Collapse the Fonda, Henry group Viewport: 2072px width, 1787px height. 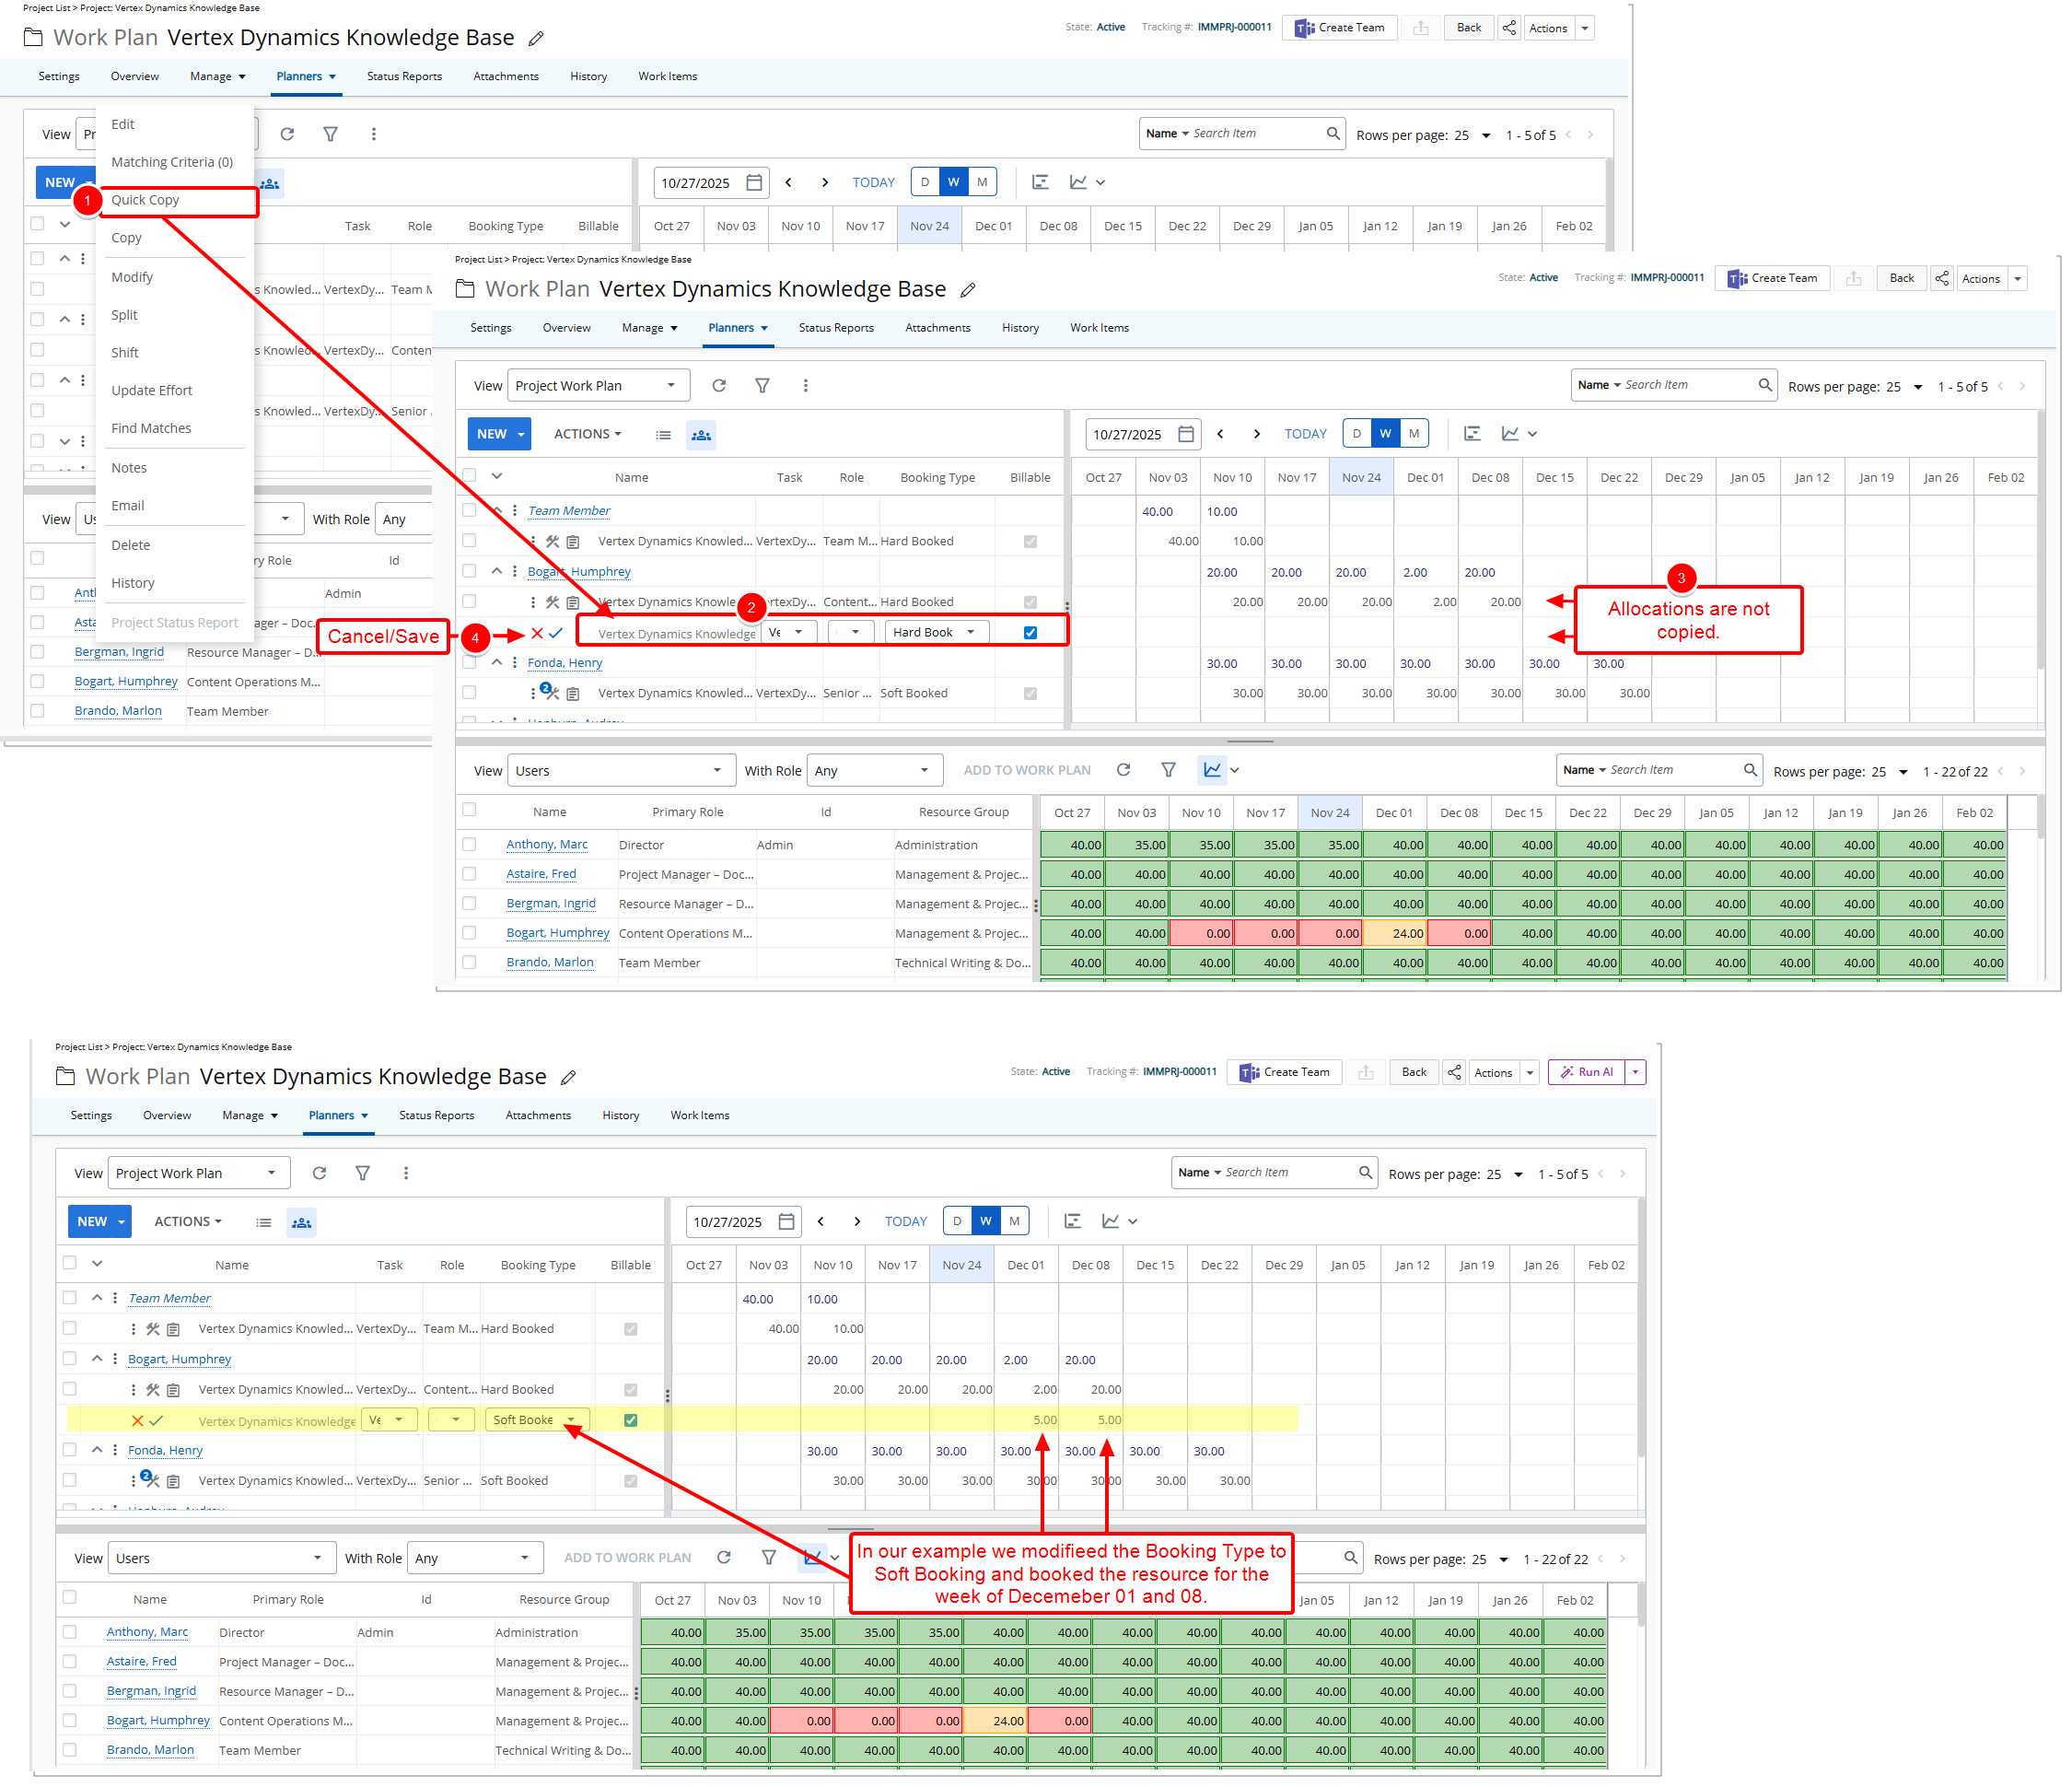[97, 1450]
